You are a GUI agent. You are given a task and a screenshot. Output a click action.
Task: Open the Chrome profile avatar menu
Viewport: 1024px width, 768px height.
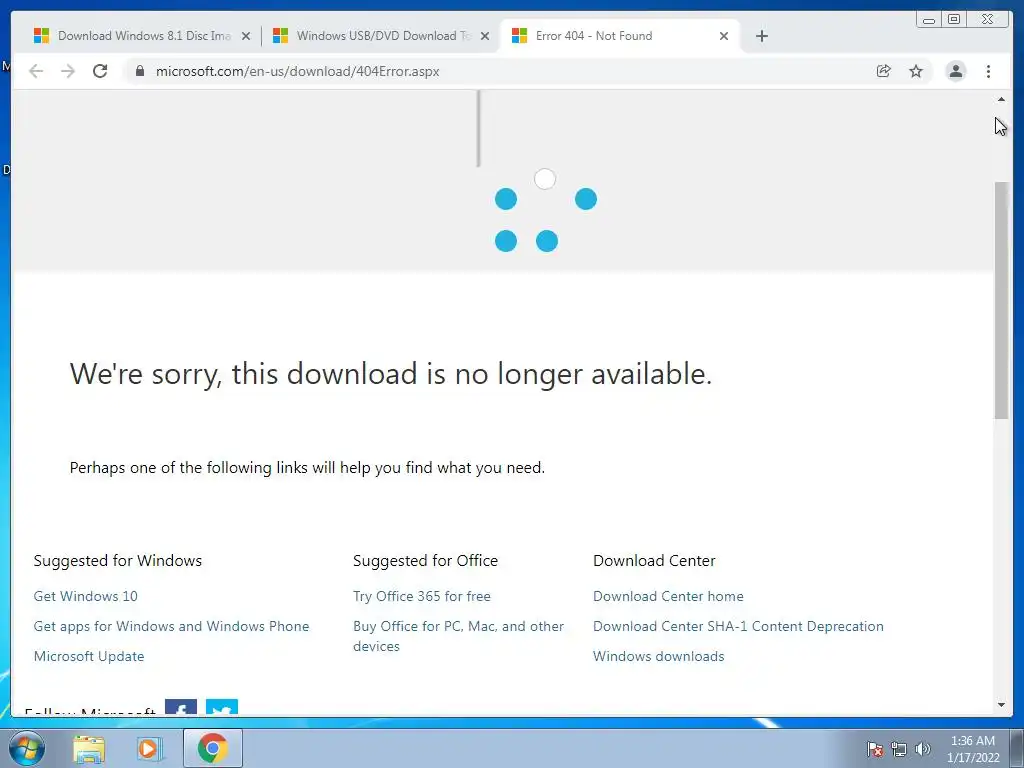[x=955, y=71]
